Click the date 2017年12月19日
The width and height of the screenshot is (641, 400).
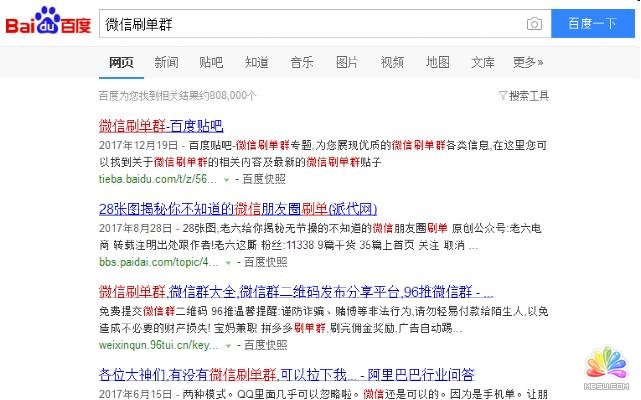[138, 145]
